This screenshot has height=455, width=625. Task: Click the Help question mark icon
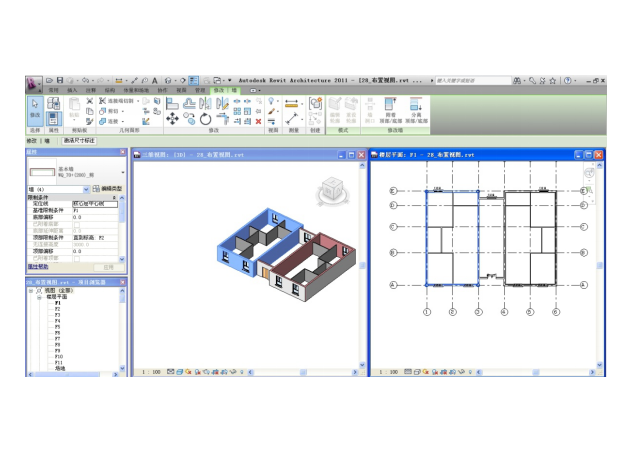[568, 79]
